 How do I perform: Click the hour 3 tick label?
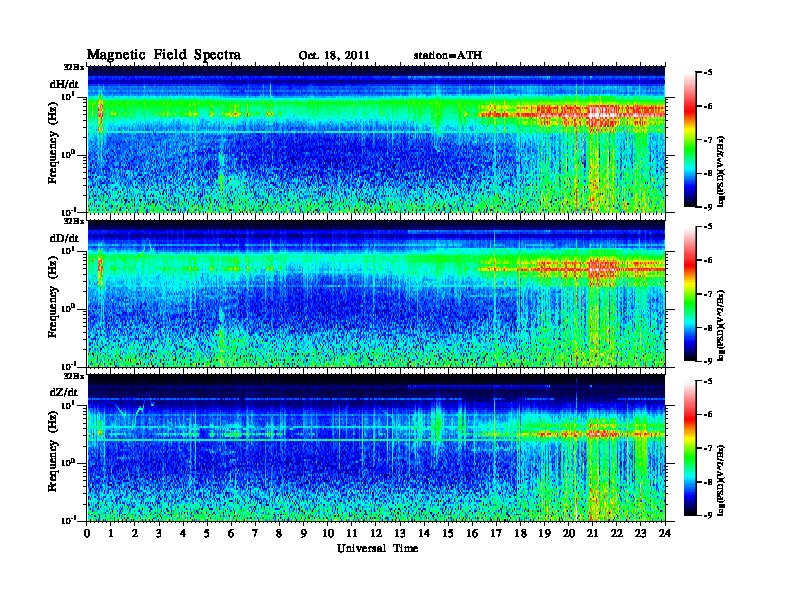[x=159, y=533]
